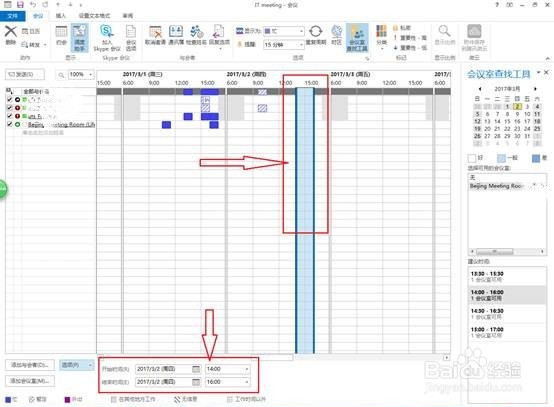Screen dimensions: 554x407
Task: Switch to the Review ribbon tab
Action: click(x=128, y=16)
